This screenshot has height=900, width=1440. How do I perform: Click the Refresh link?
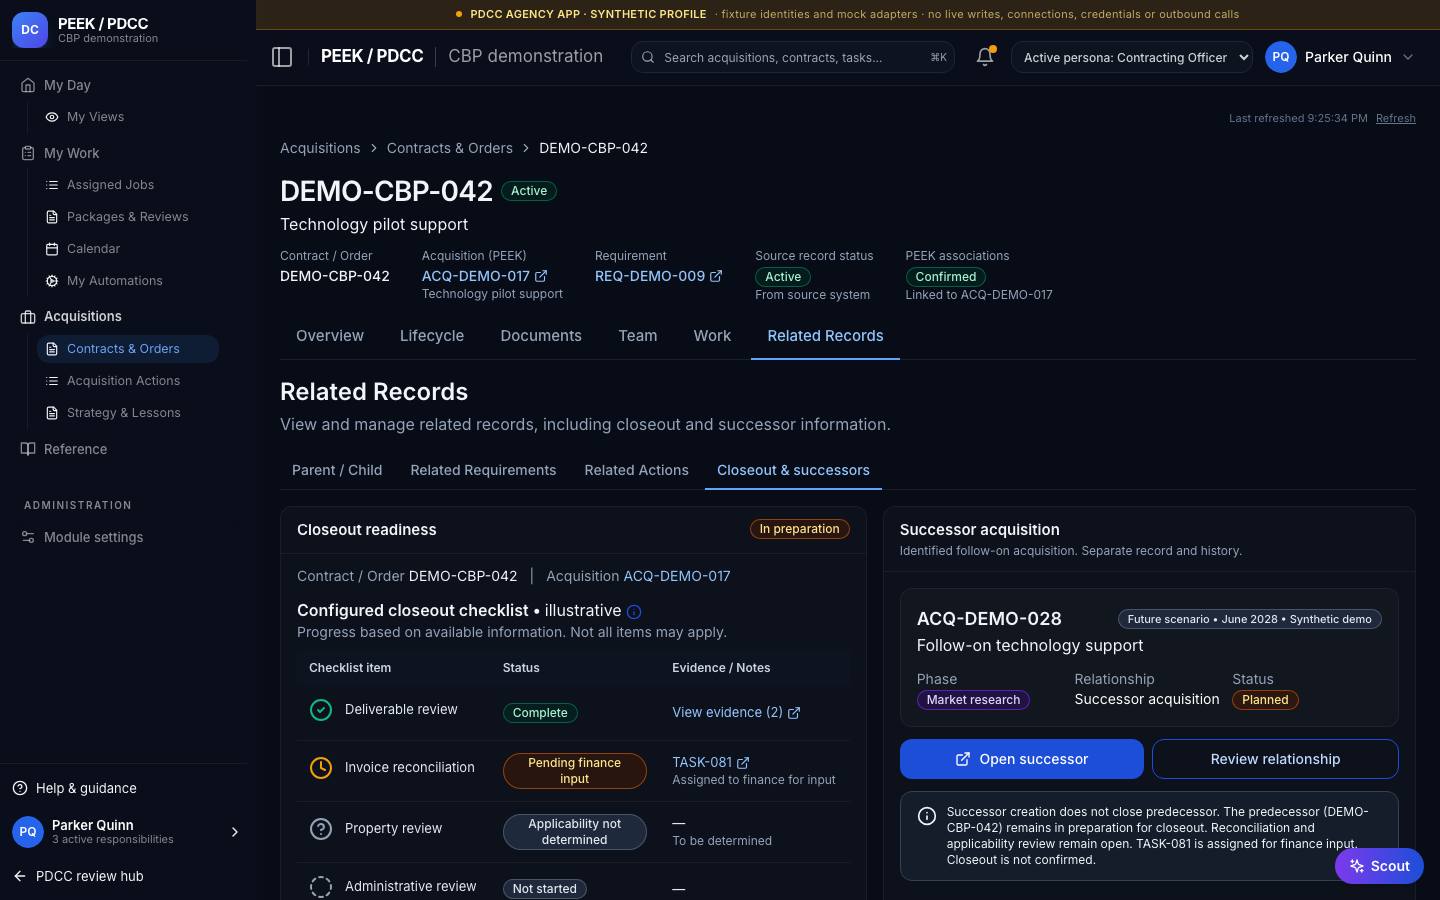[x=1395, y=118]
